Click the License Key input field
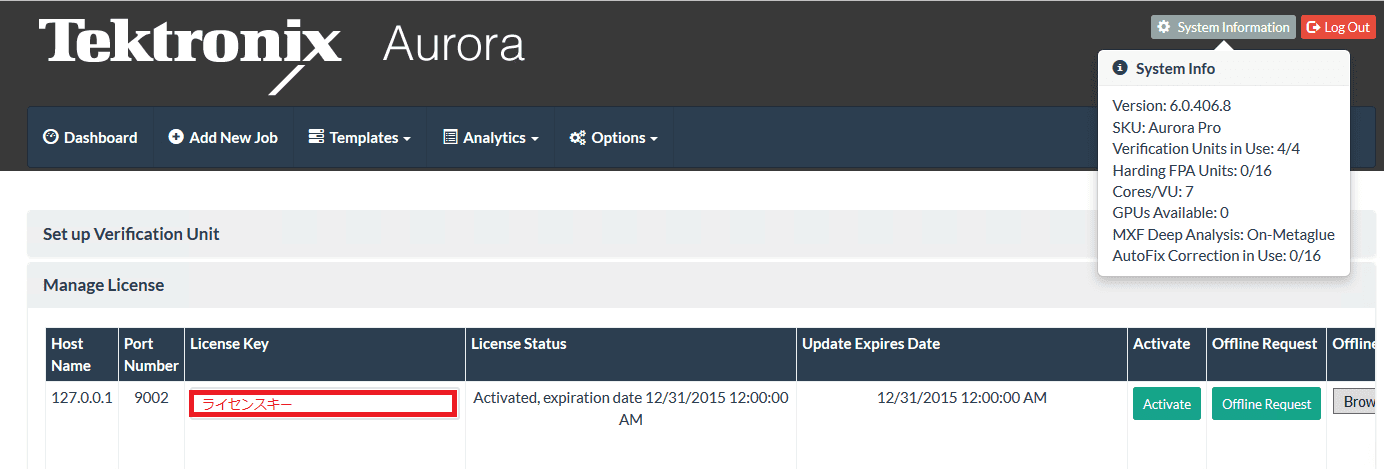The width and height of the screenshot is (1384, 469). point(324,403)
